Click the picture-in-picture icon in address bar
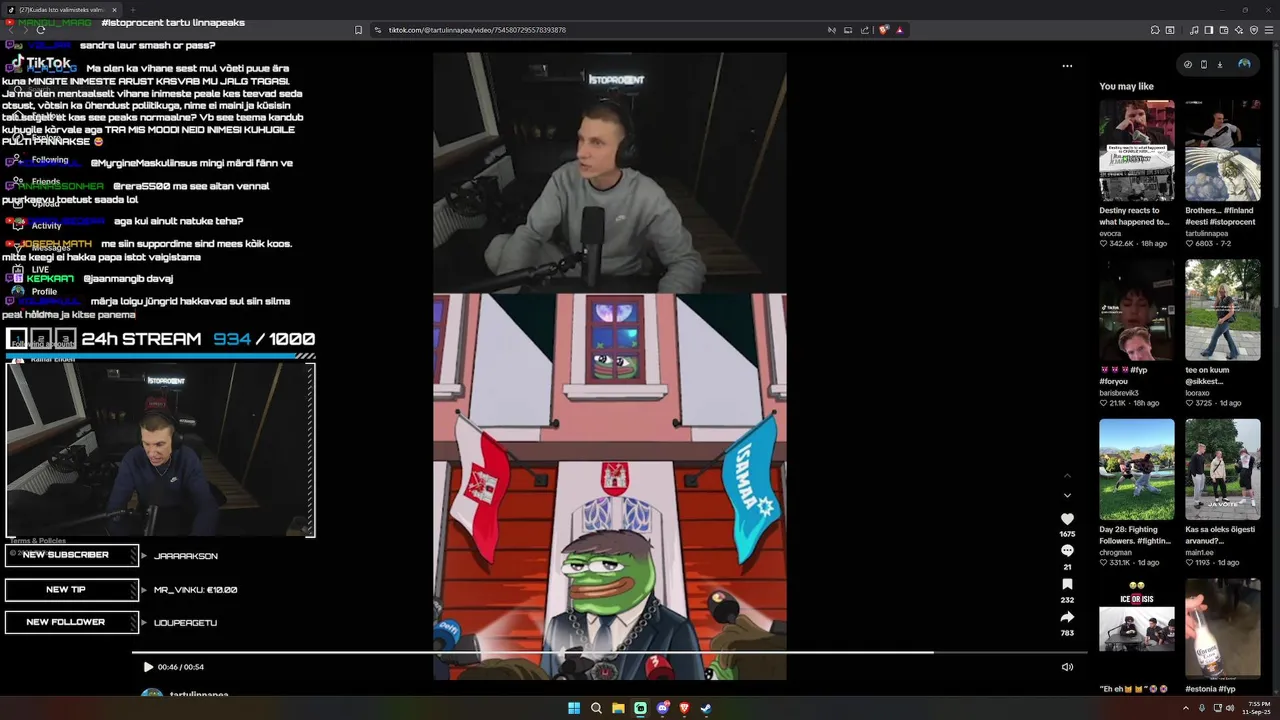Screen dimensions: 1280x720 pos(848,30)
